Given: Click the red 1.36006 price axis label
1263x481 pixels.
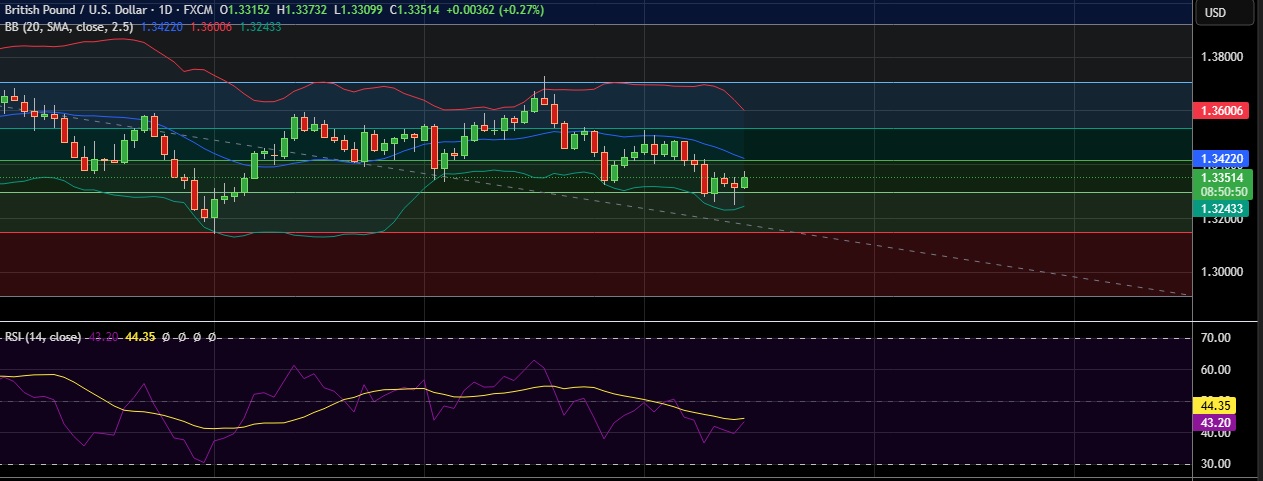Looking at the screenshot, I should 1223,110.
